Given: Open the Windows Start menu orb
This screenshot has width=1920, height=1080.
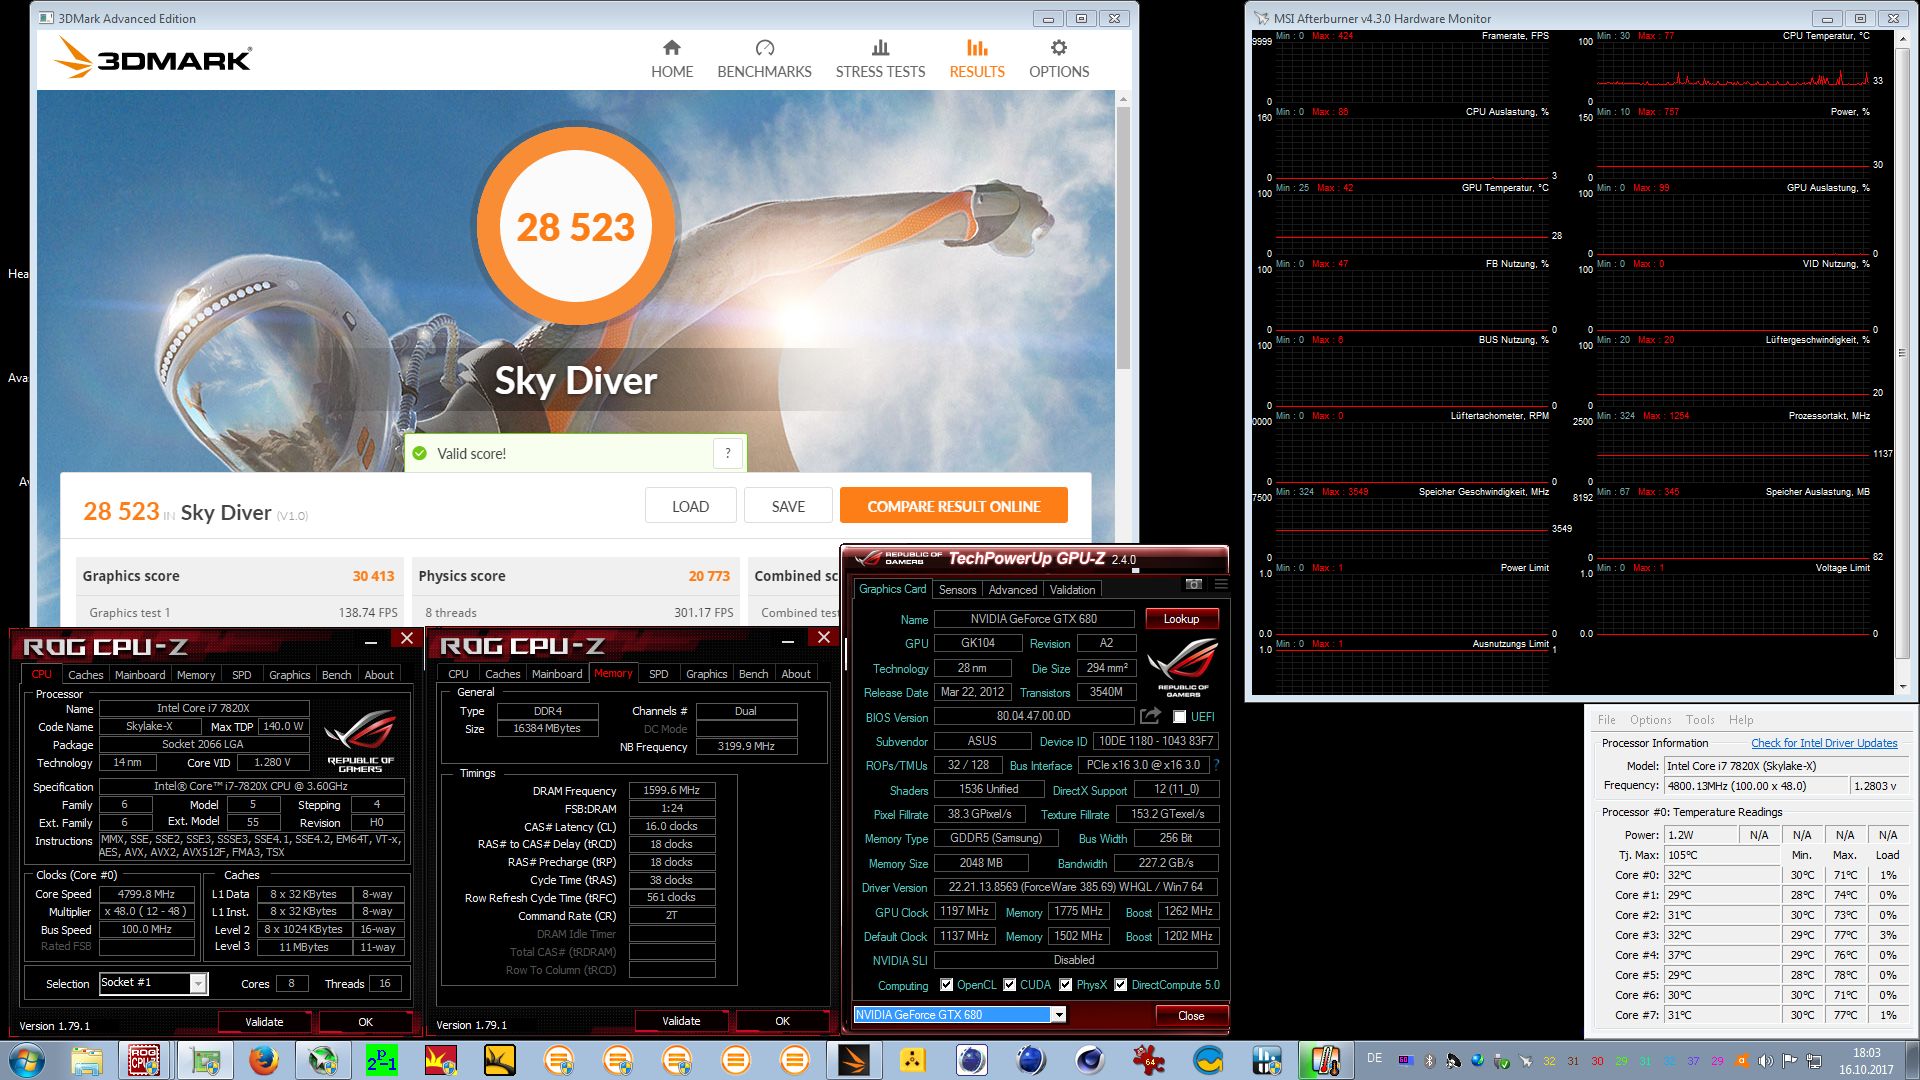Looking at the screenshot, I should (x=27, y=1060).
